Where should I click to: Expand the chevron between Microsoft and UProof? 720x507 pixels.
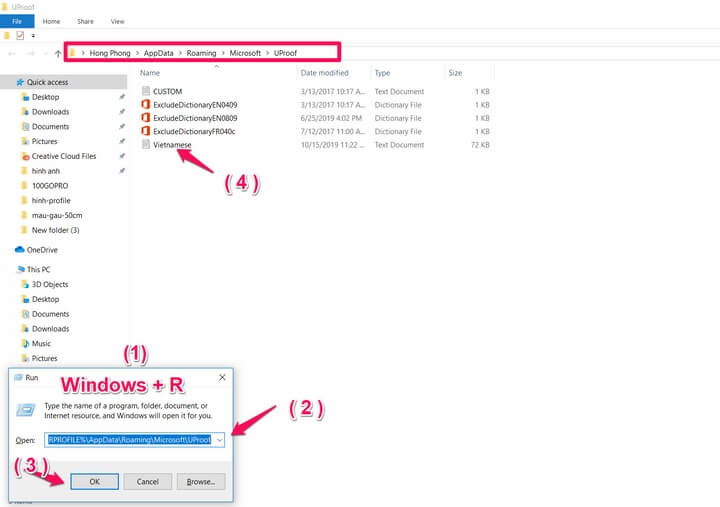click(267, 53)
